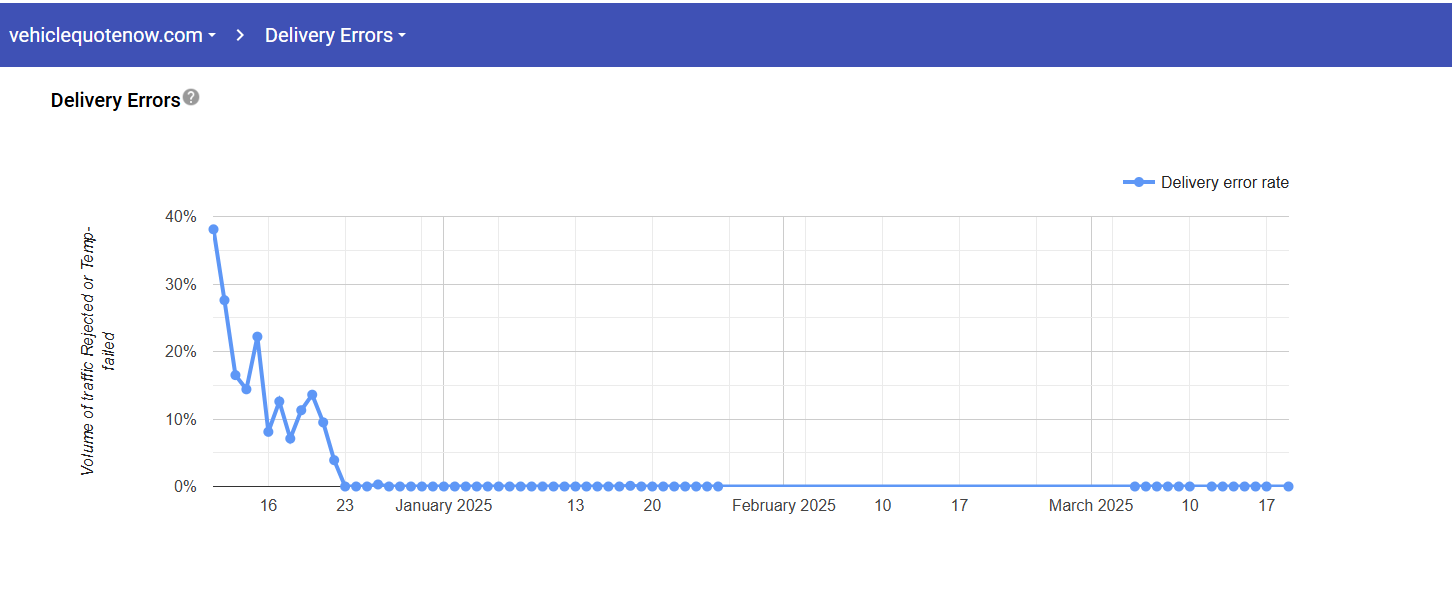Click the last data point before the February gap
This screenshot has width=1452, height=592.
pos(718,486)
